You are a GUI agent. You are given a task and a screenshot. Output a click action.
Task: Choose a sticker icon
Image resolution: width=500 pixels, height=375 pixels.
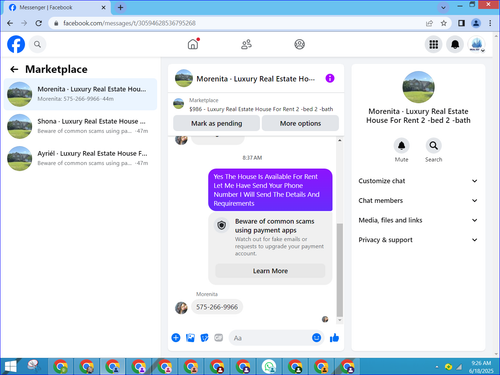pos(204,338)
